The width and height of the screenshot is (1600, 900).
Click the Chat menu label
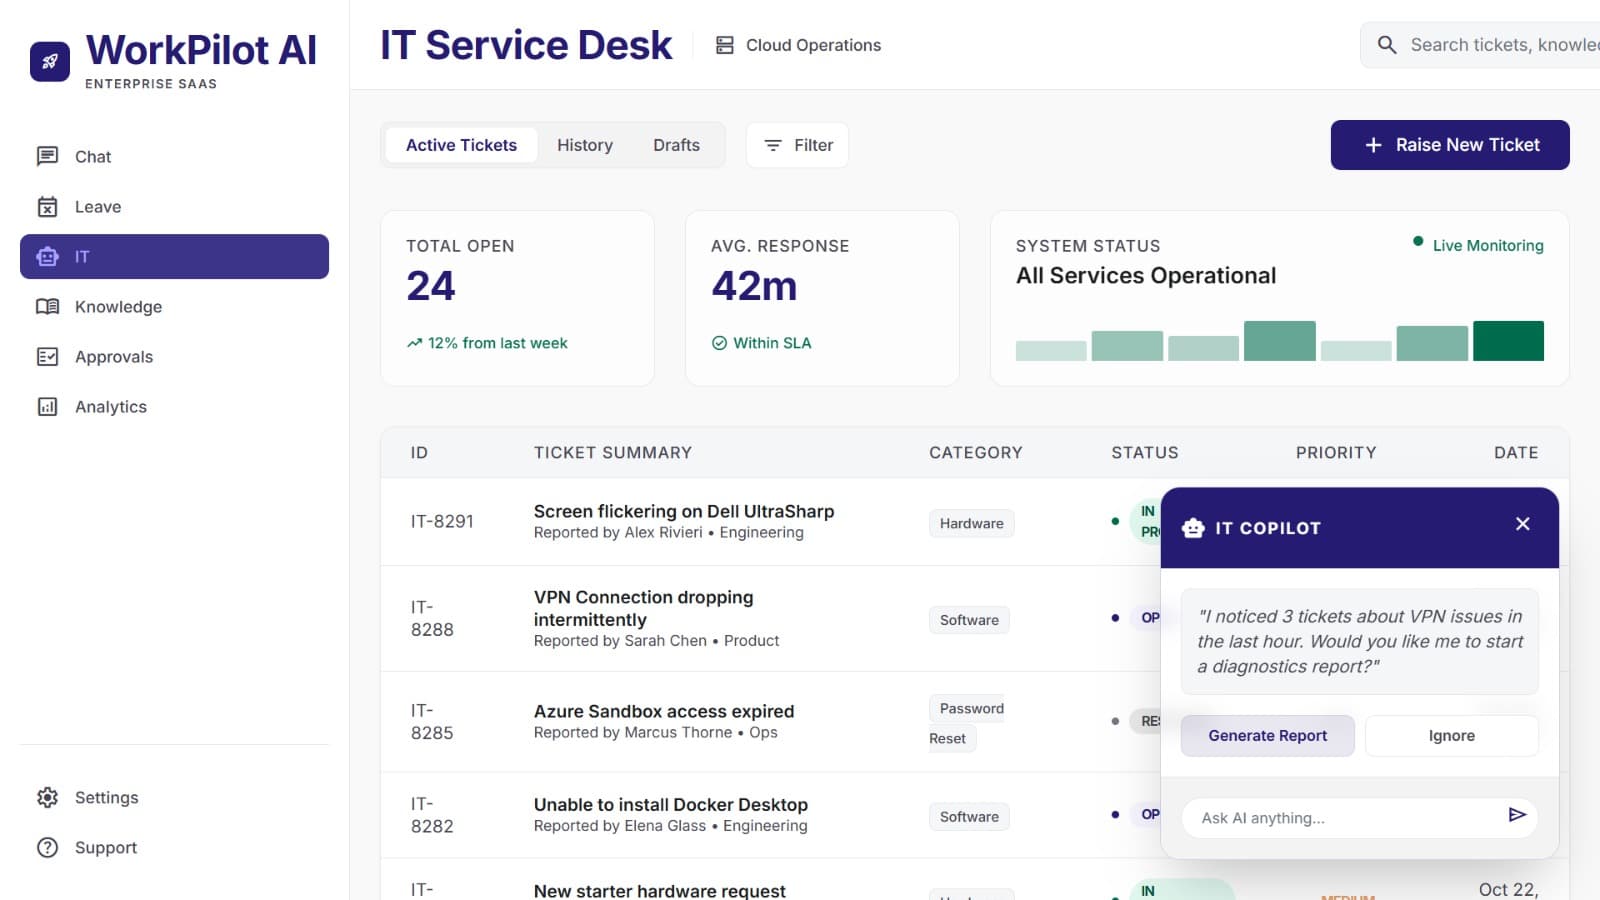[x=93, y=156]
